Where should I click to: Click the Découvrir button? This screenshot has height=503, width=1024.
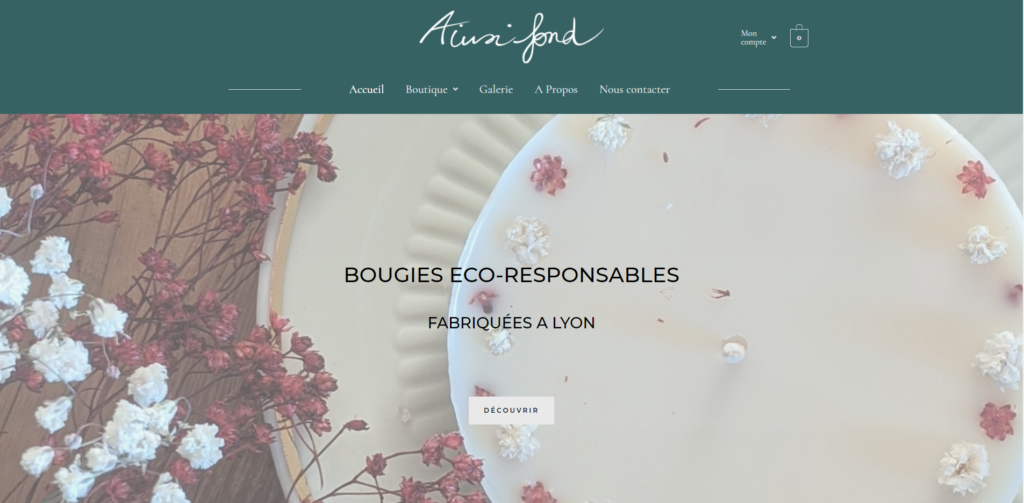[511, 410]
